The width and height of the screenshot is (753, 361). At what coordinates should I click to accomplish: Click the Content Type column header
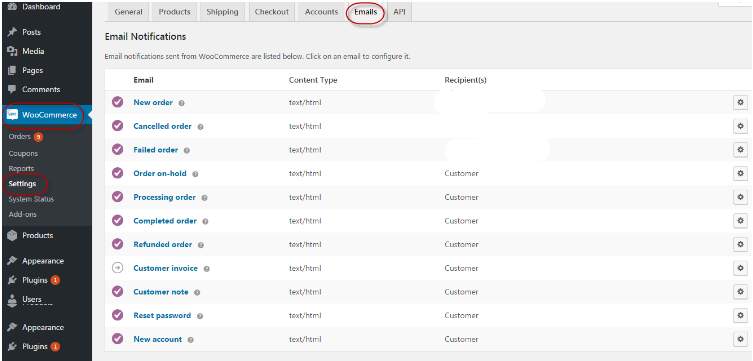313,80
